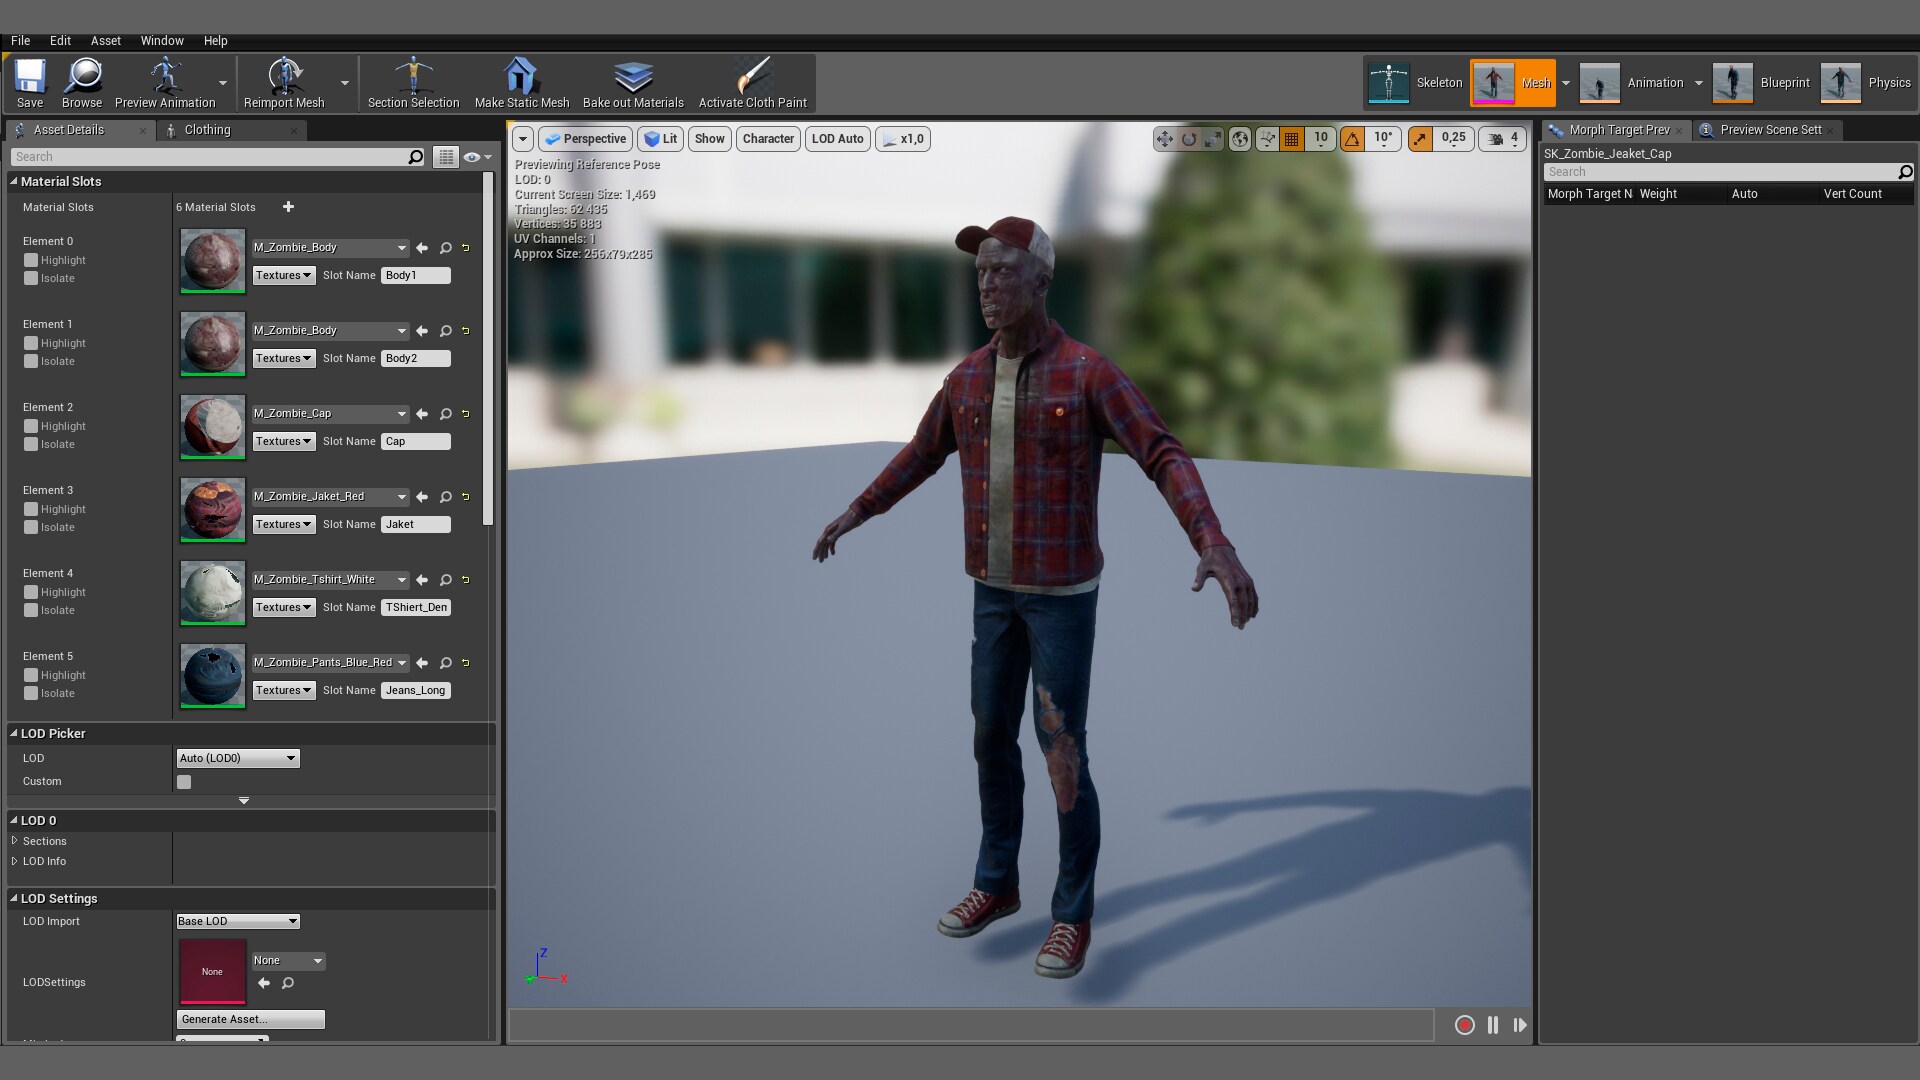The width and height of the screenshot is (1920, 1080).
Task: Toggle camera speed settings
Action: click(x=1496, y=139)
